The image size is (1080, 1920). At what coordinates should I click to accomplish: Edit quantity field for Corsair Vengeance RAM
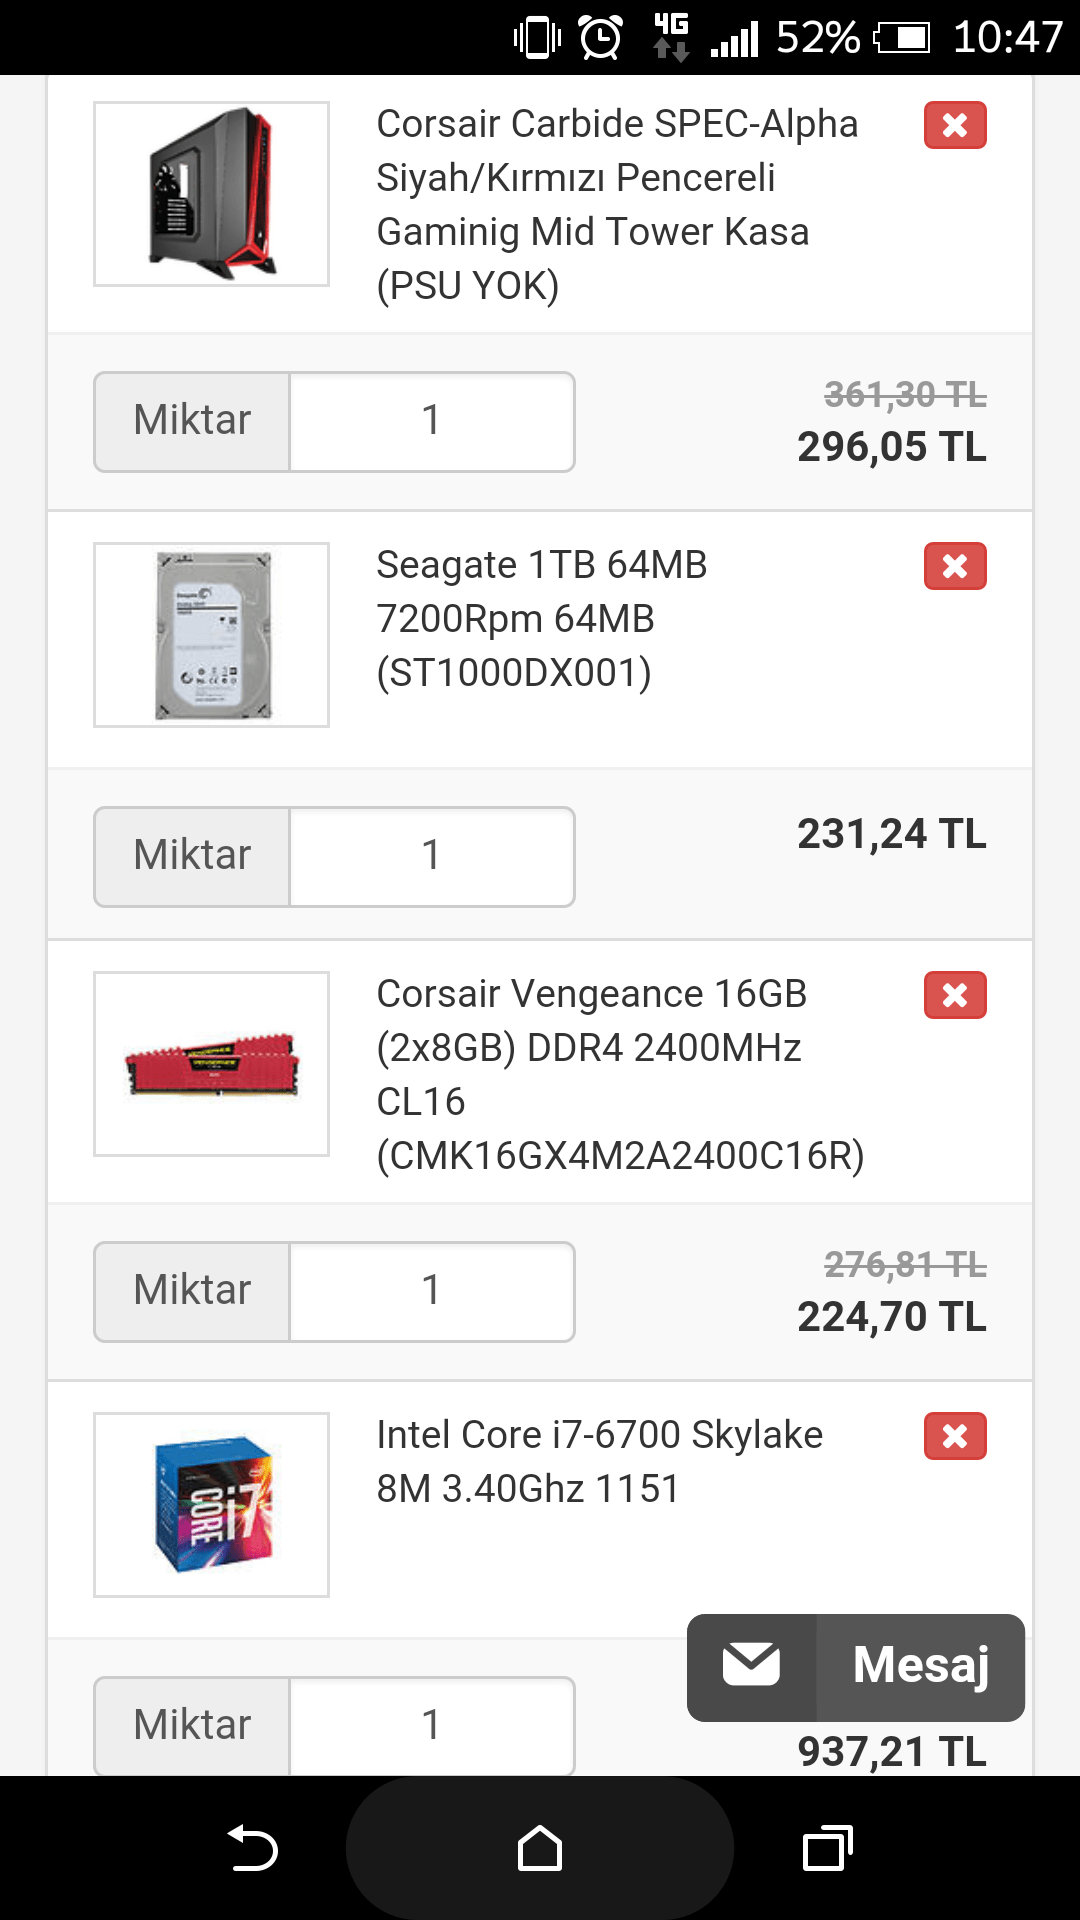coord(431,1291)
